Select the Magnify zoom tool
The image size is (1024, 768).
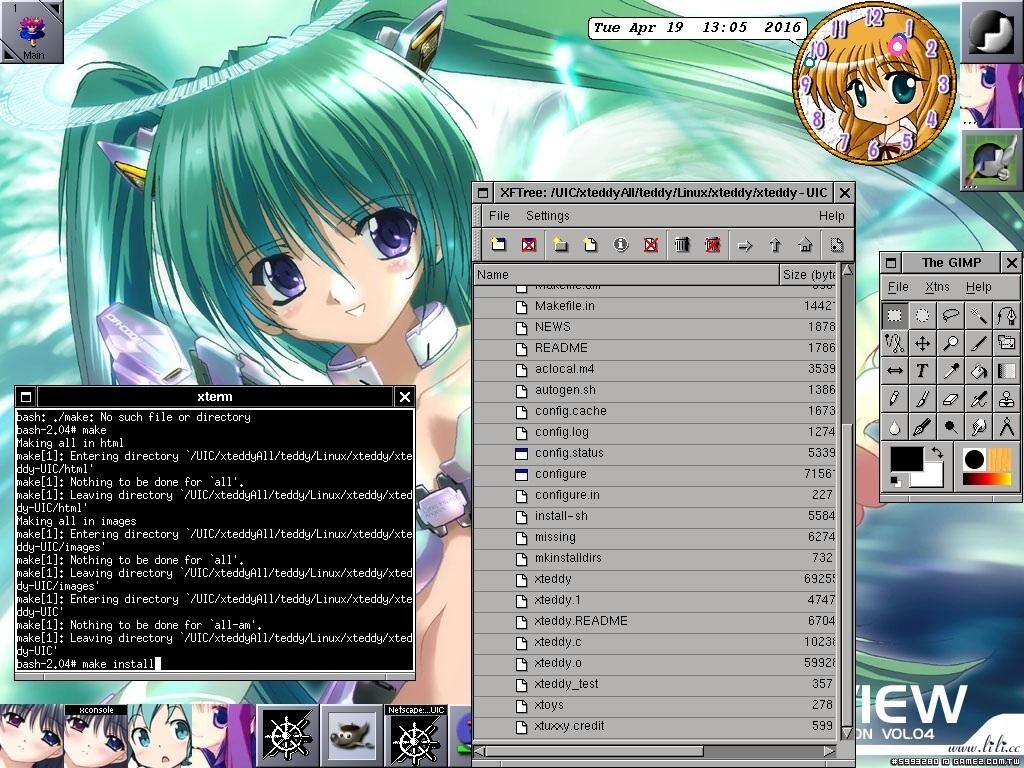coord(950,344)
